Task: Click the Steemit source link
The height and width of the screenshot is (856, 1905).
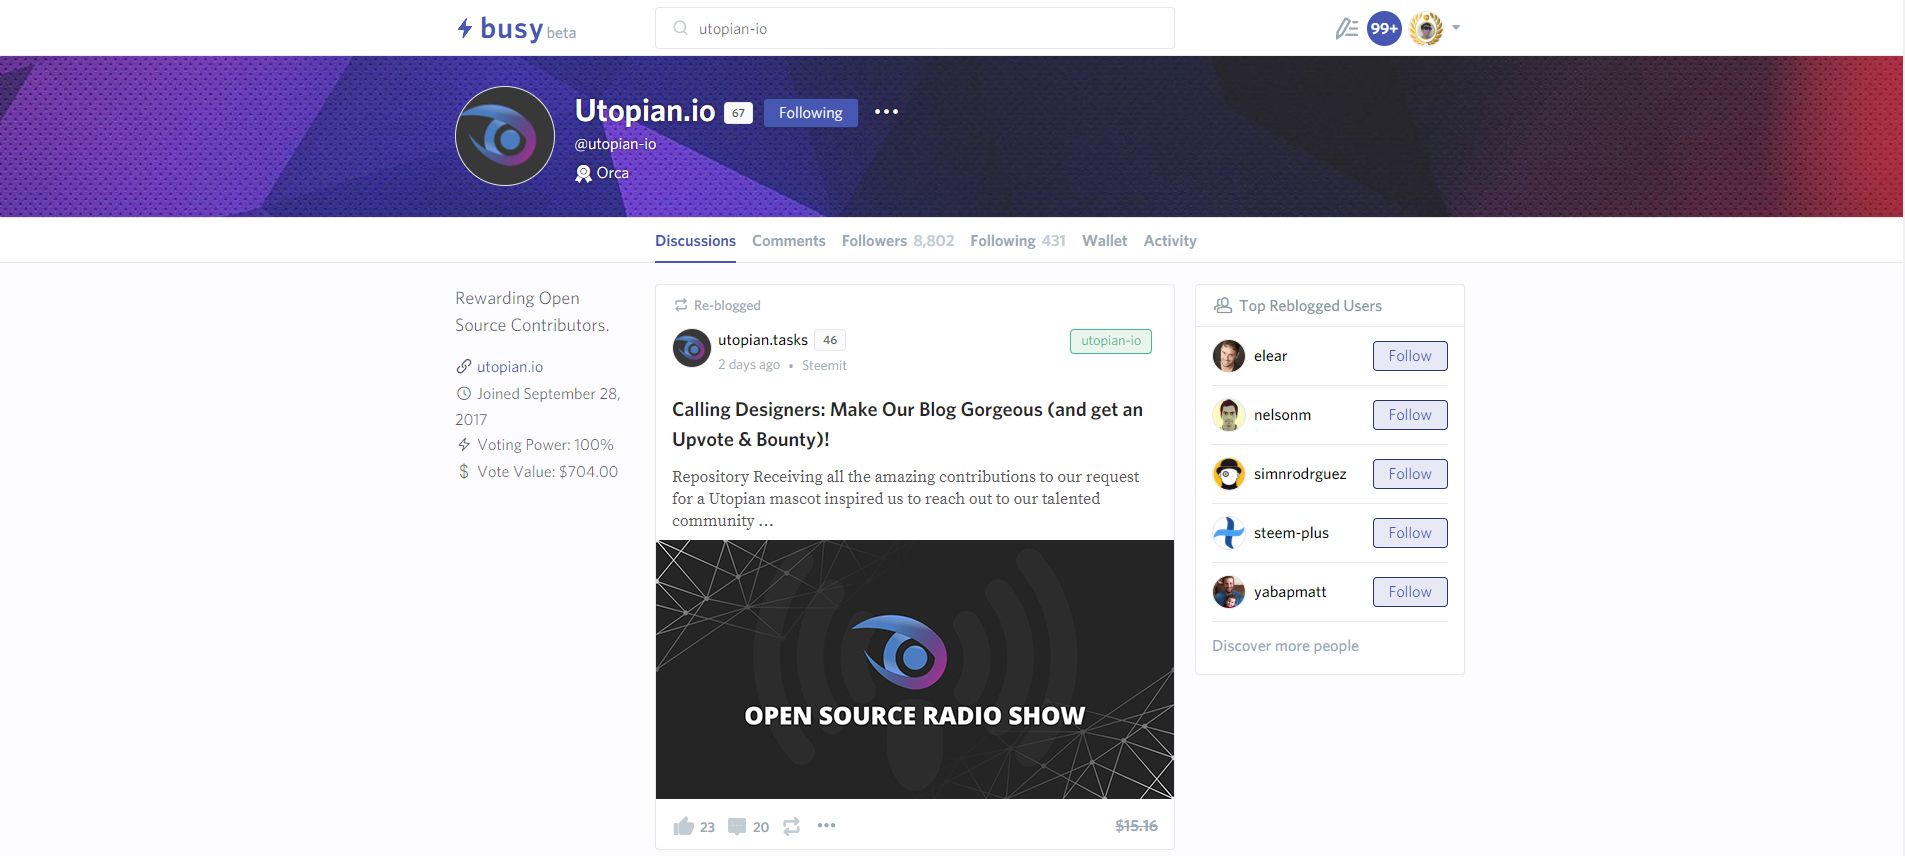Action: tap(824, 365)
